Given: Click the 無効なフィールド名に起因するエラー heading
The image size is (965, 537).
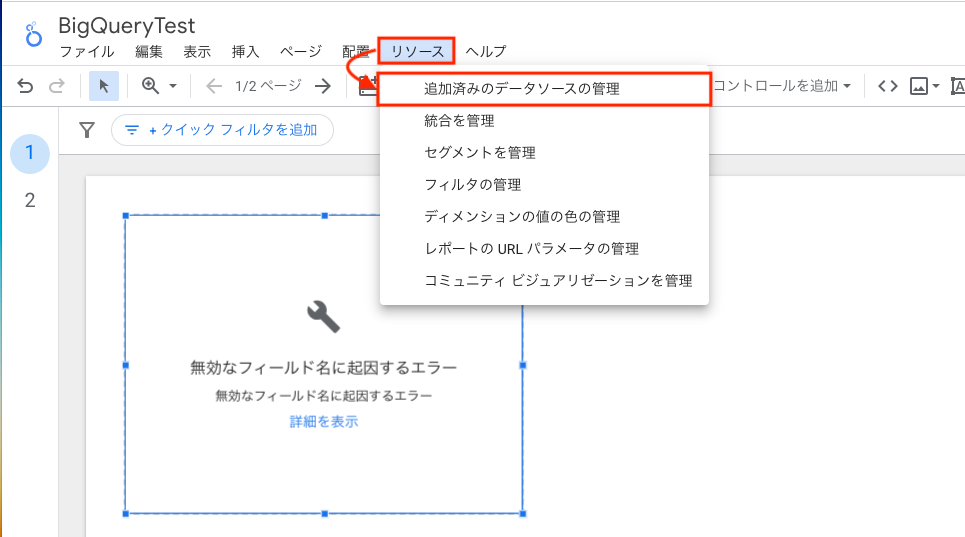Looking at the screenshot, I should [x=324, y=368].
